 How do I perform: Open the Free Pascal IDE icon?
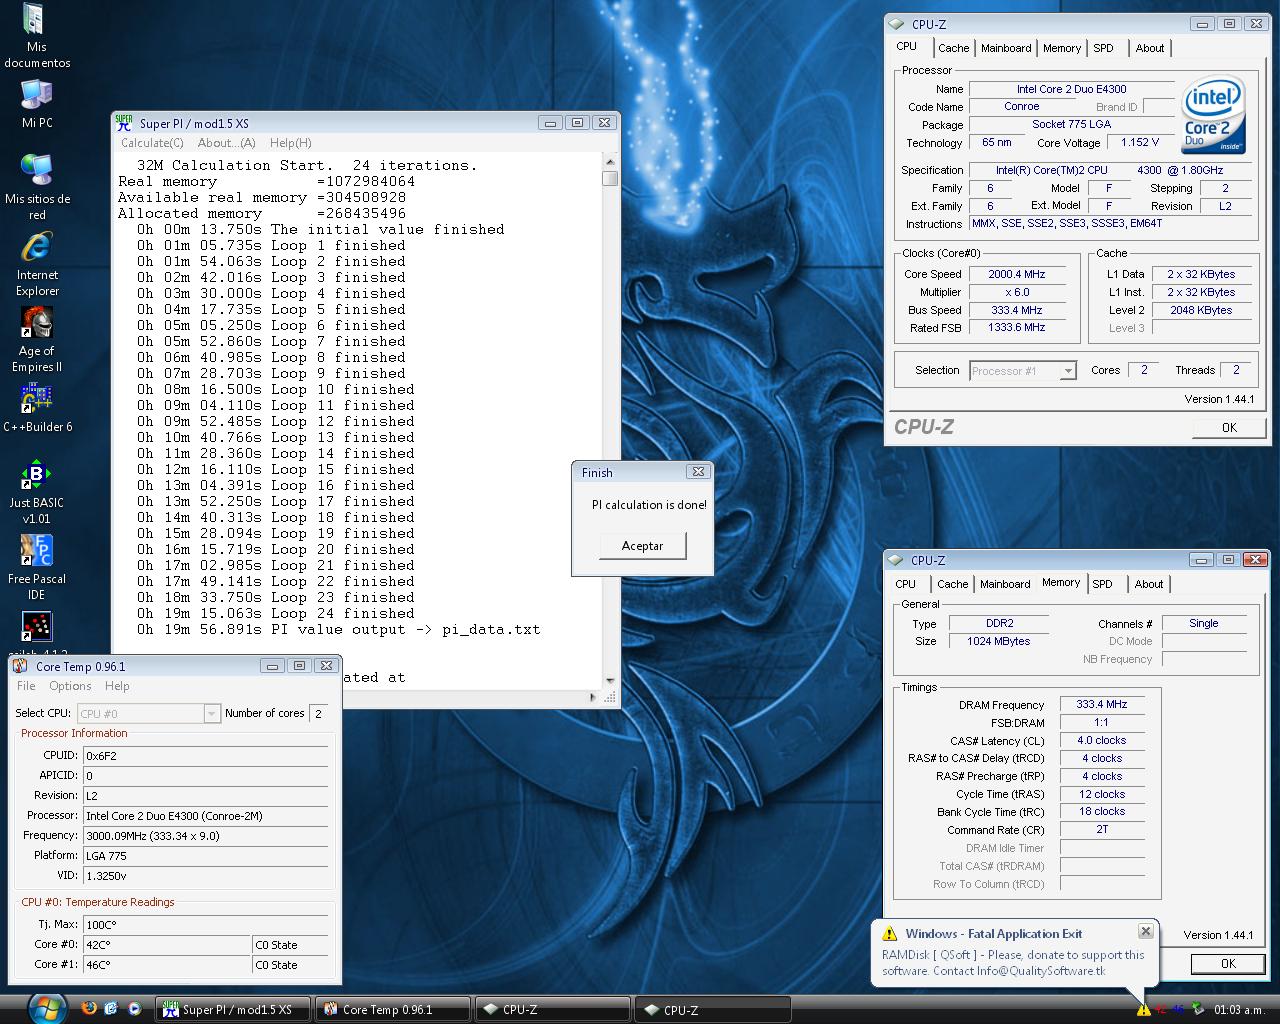pyautogui.click(x=37, y=568)
